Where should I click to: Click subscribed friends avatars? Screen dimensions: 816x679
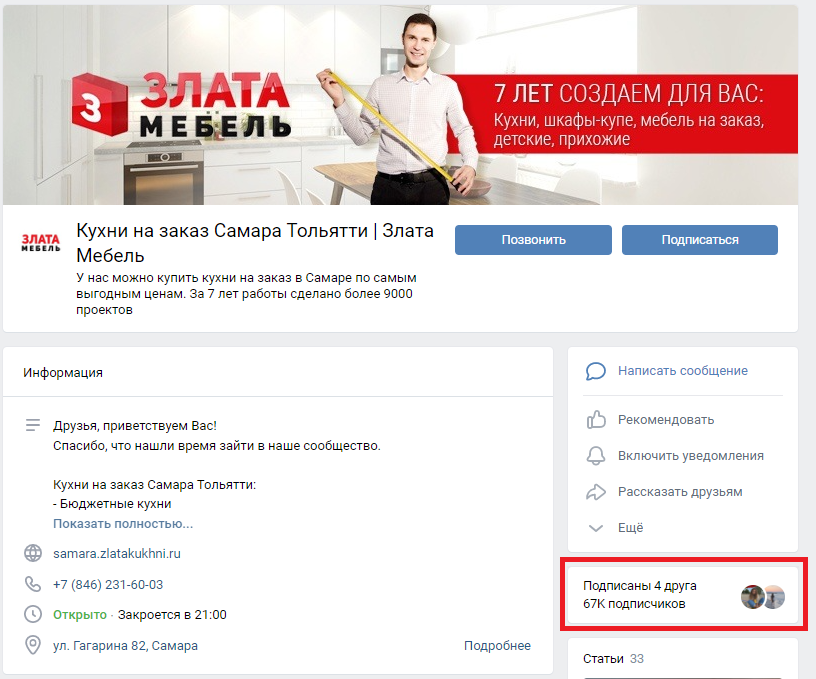pyautogui.click(x=763, y=597)
